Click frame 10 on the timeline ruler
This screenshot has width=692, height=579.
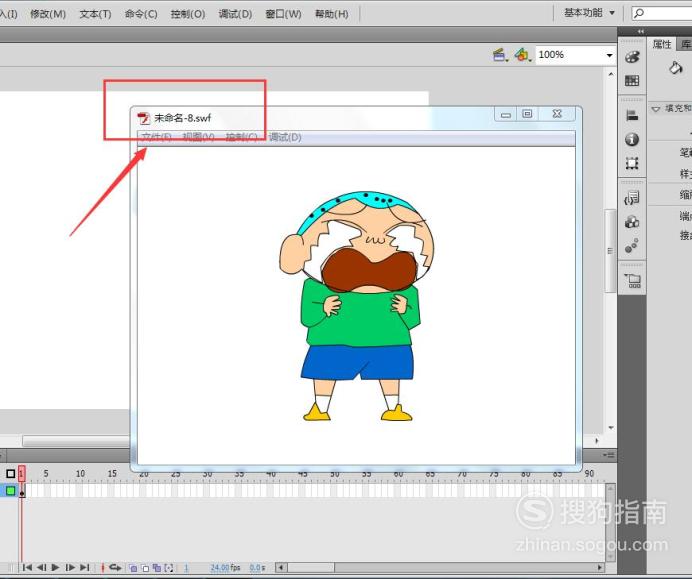tap(80, 473)
